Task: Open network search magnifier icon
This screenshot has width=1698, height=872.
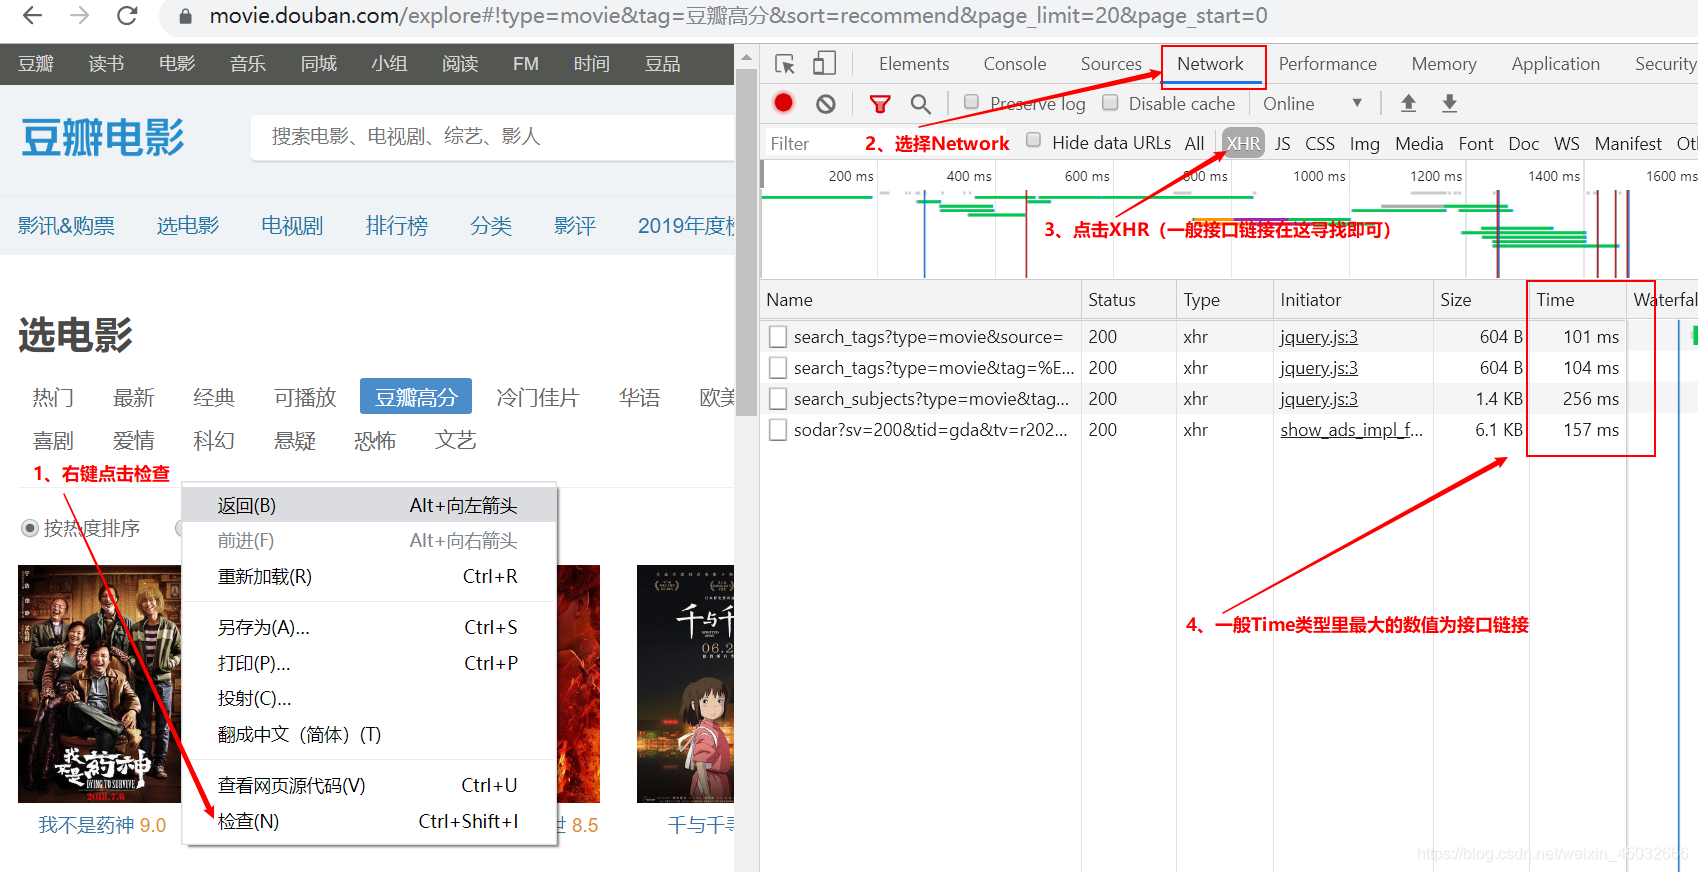Action: (921, 104)
